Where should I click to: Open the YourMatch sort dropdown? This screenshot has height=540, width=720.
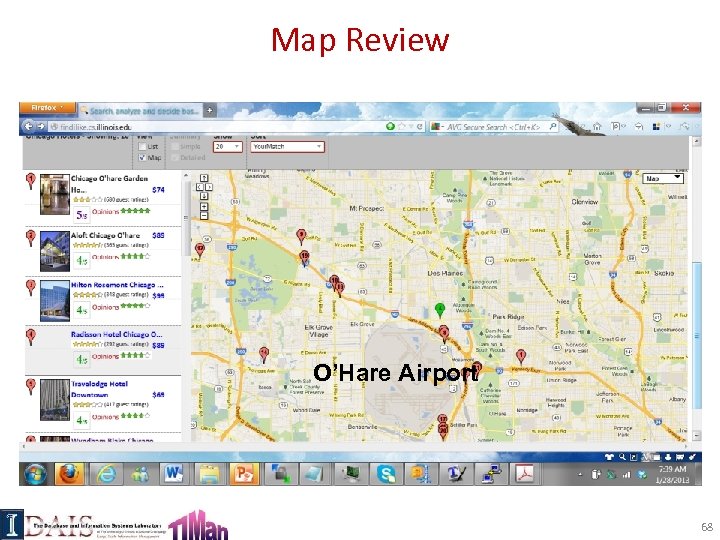pos(287,146)
